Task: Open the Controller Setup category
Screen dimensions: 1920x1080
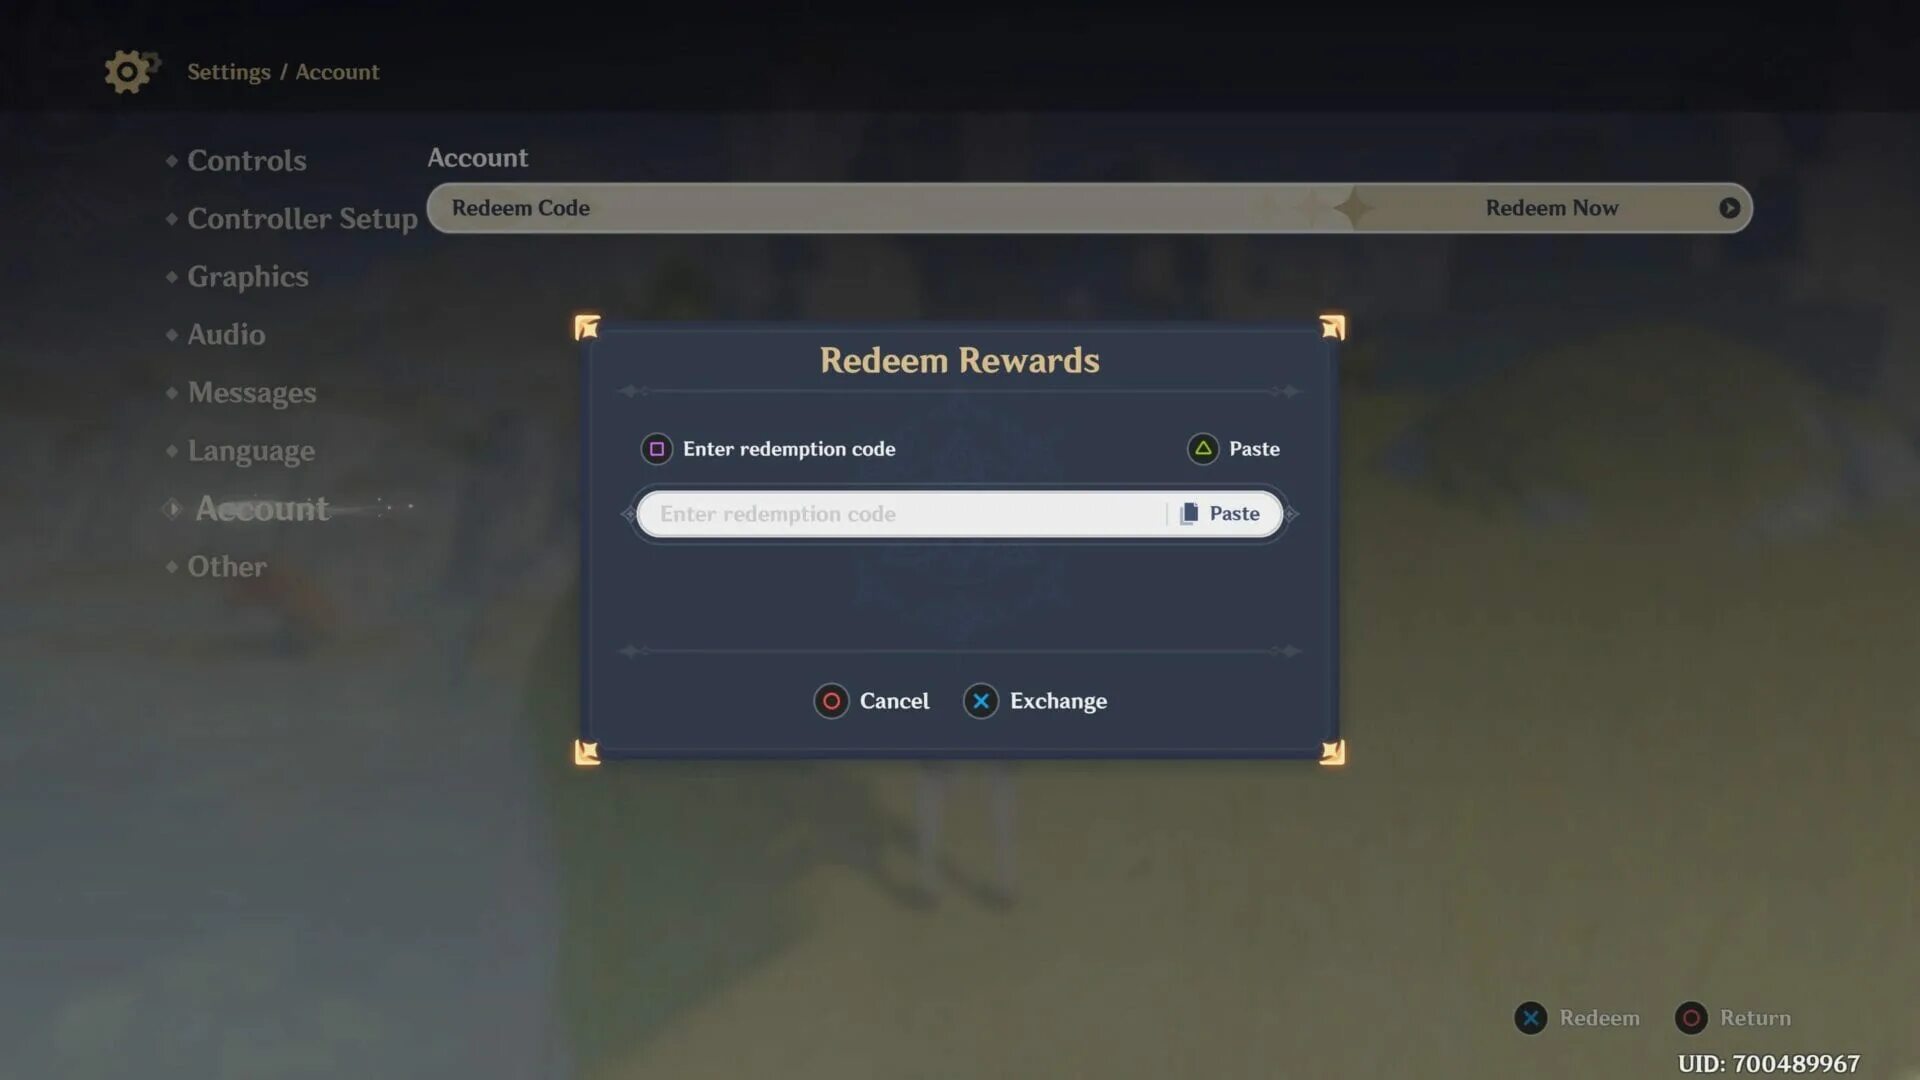Action: point(302,219)
